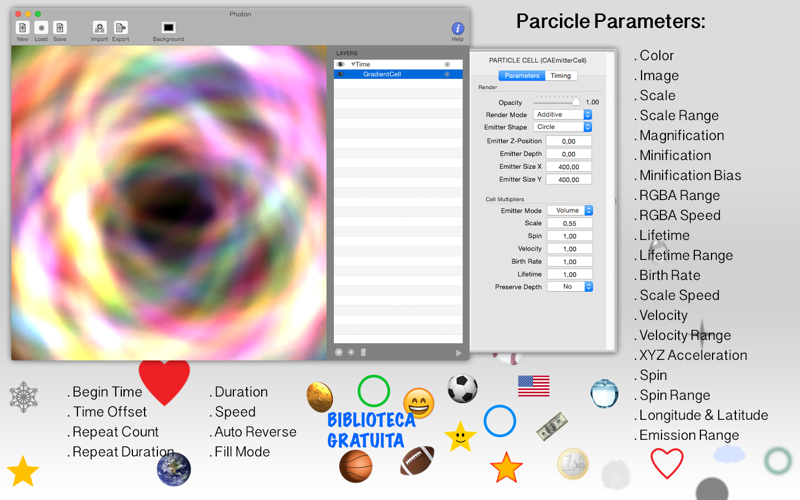Switch to the Timing tab
The width and height of the screenshot is (800, 500).
click(x=561, y=76)
